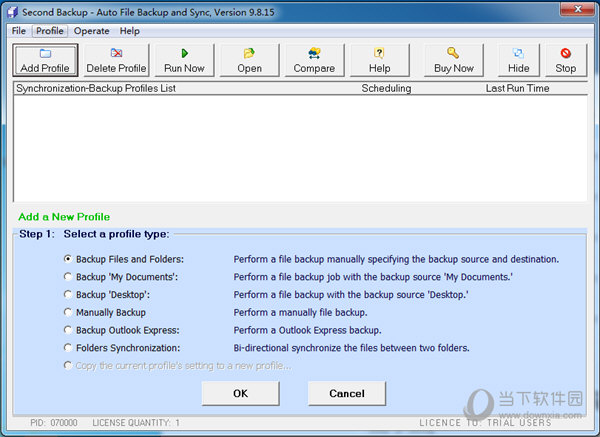Choose Backup Outlook Express option
The image size is (600, 437).
[121, 330]
